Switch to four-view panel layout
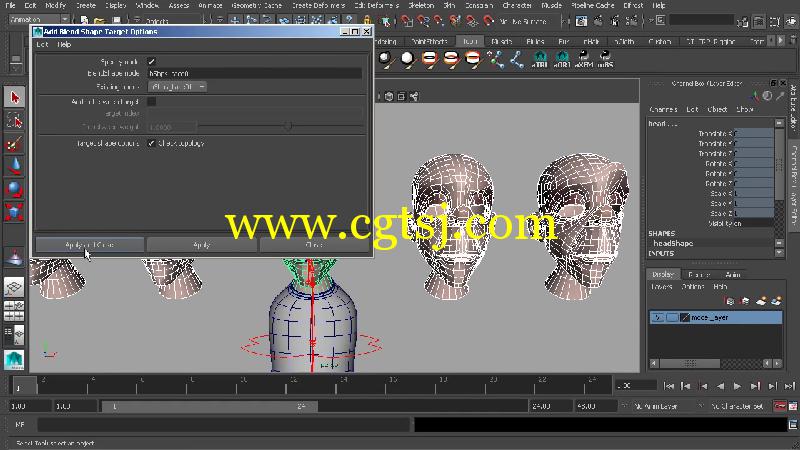This screenshot has width=800, height=450. click(14, 311)
